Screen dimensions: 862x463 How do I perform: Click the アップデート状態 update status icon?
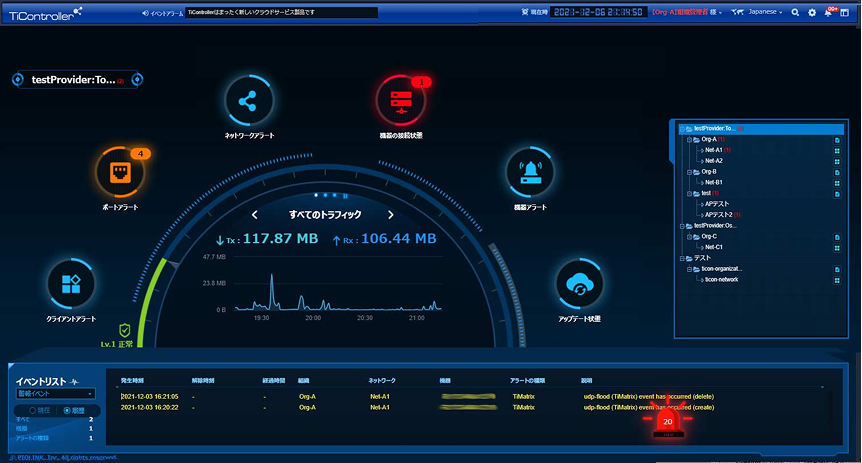[580, 286]
